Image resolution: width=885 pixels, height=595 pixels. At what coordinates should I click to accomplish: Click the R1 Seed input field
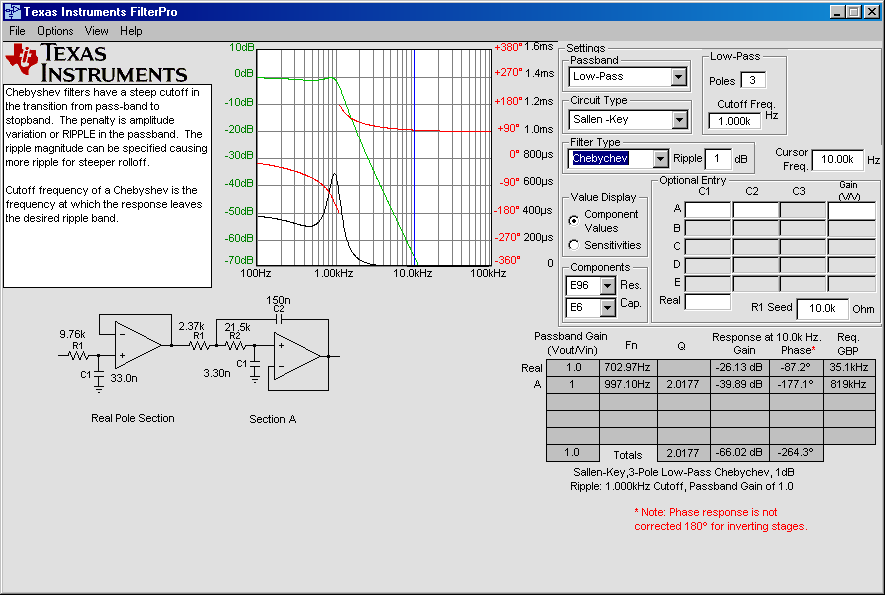[822, 308]
